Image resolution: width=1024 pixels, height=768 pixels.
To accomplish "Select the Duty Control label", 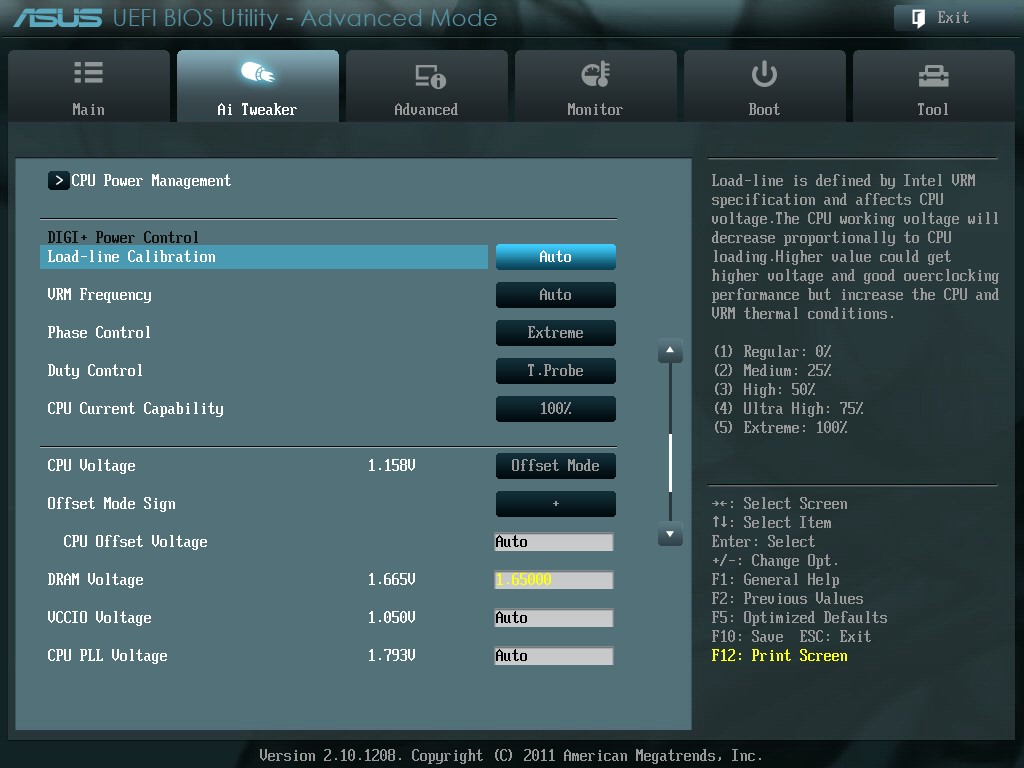I will (95, 370).
